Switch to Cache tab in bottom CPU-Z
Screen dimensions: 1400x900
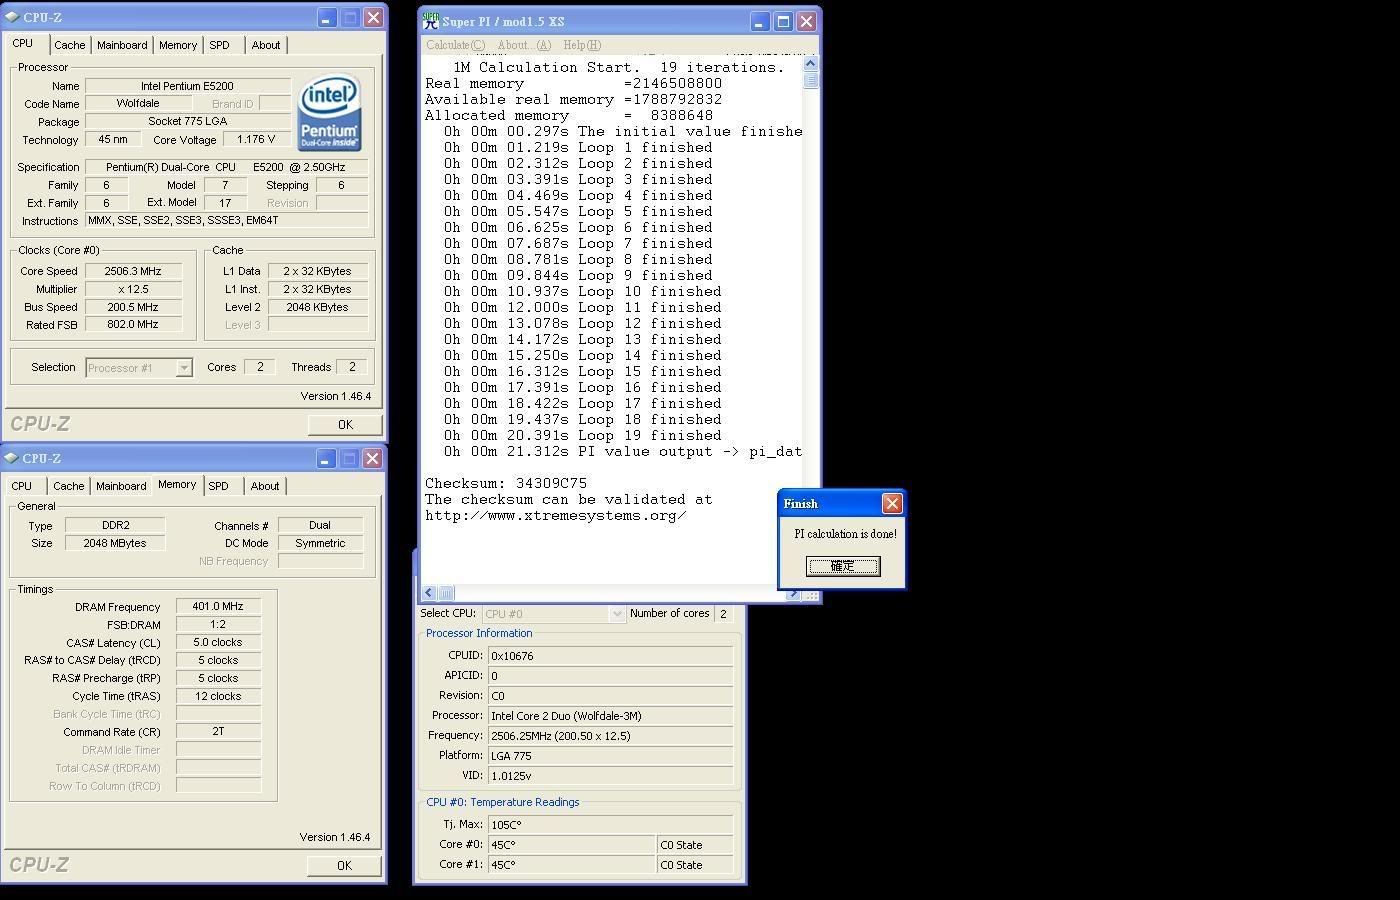tap(68, 486)
